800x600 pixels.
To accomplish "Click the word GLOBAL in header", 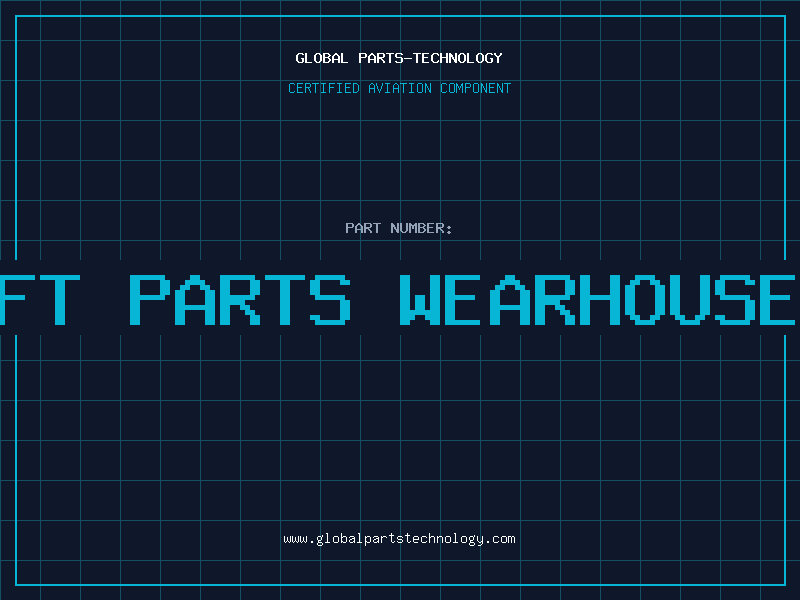I will (x=321, y=58).
